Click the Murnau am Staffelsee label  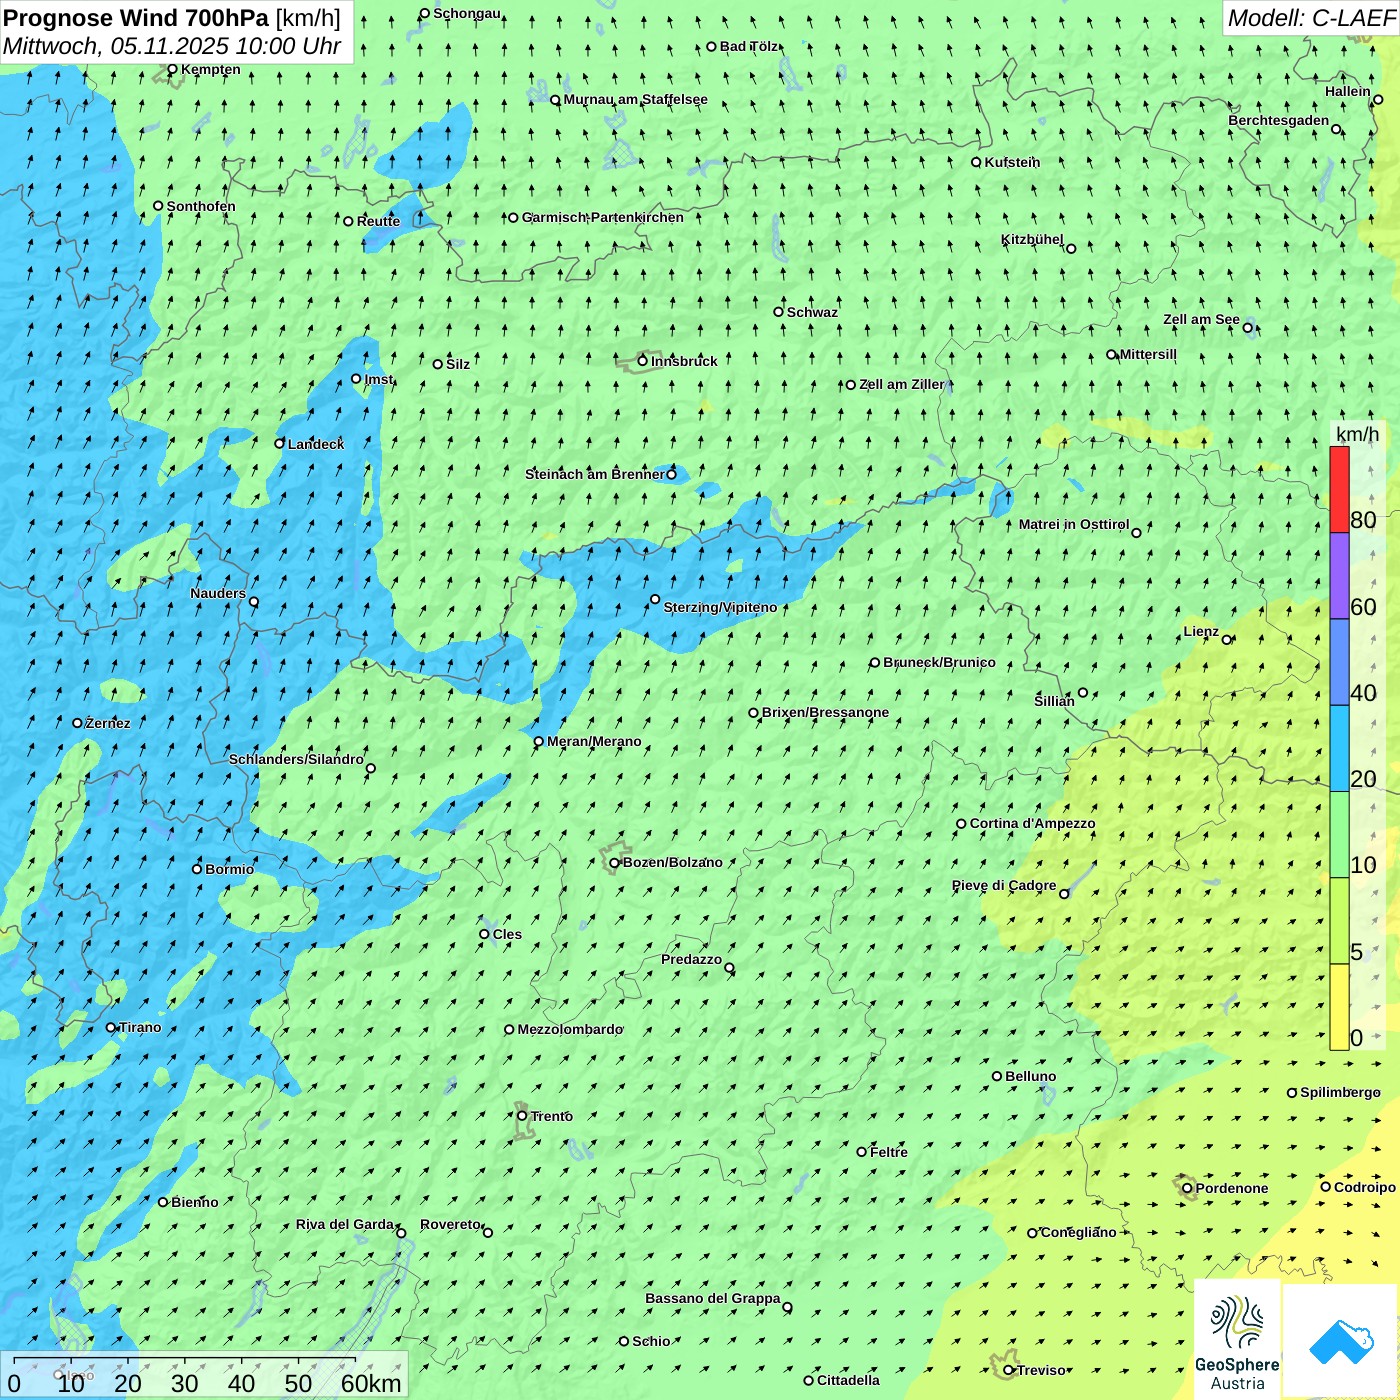pyautogui.click(x=635, y=99)
